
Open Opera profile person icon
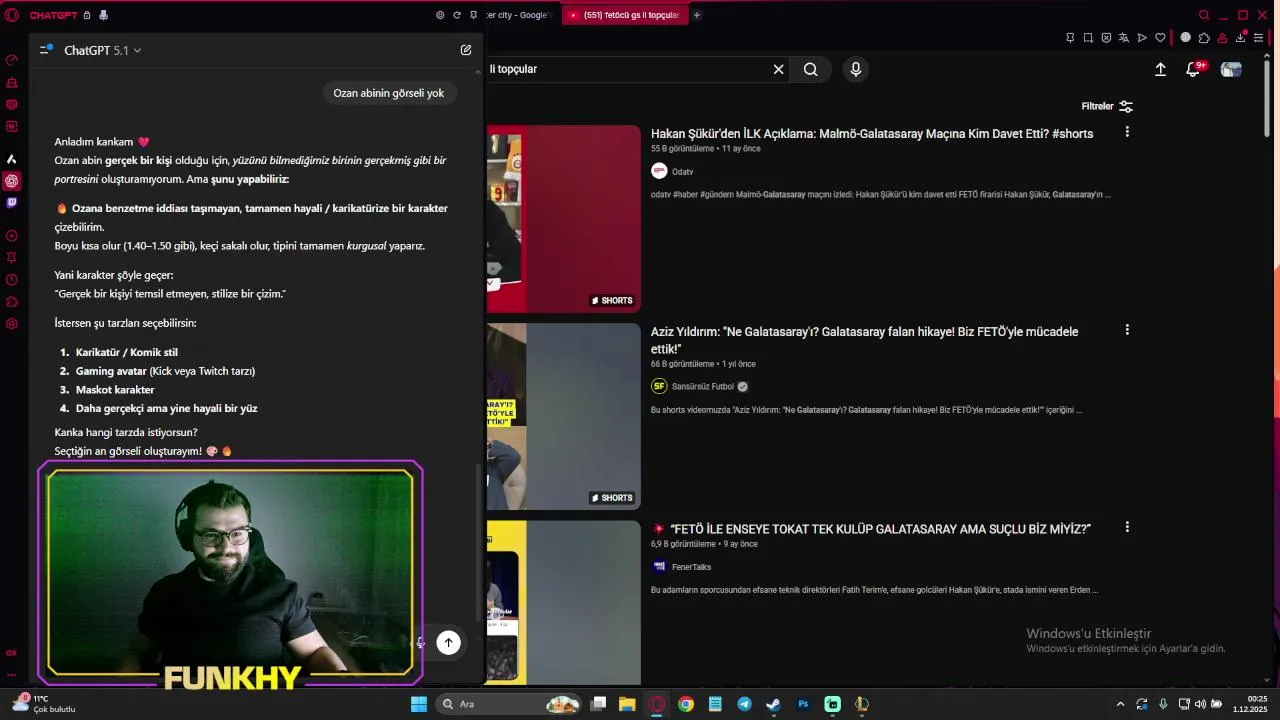1222,38
